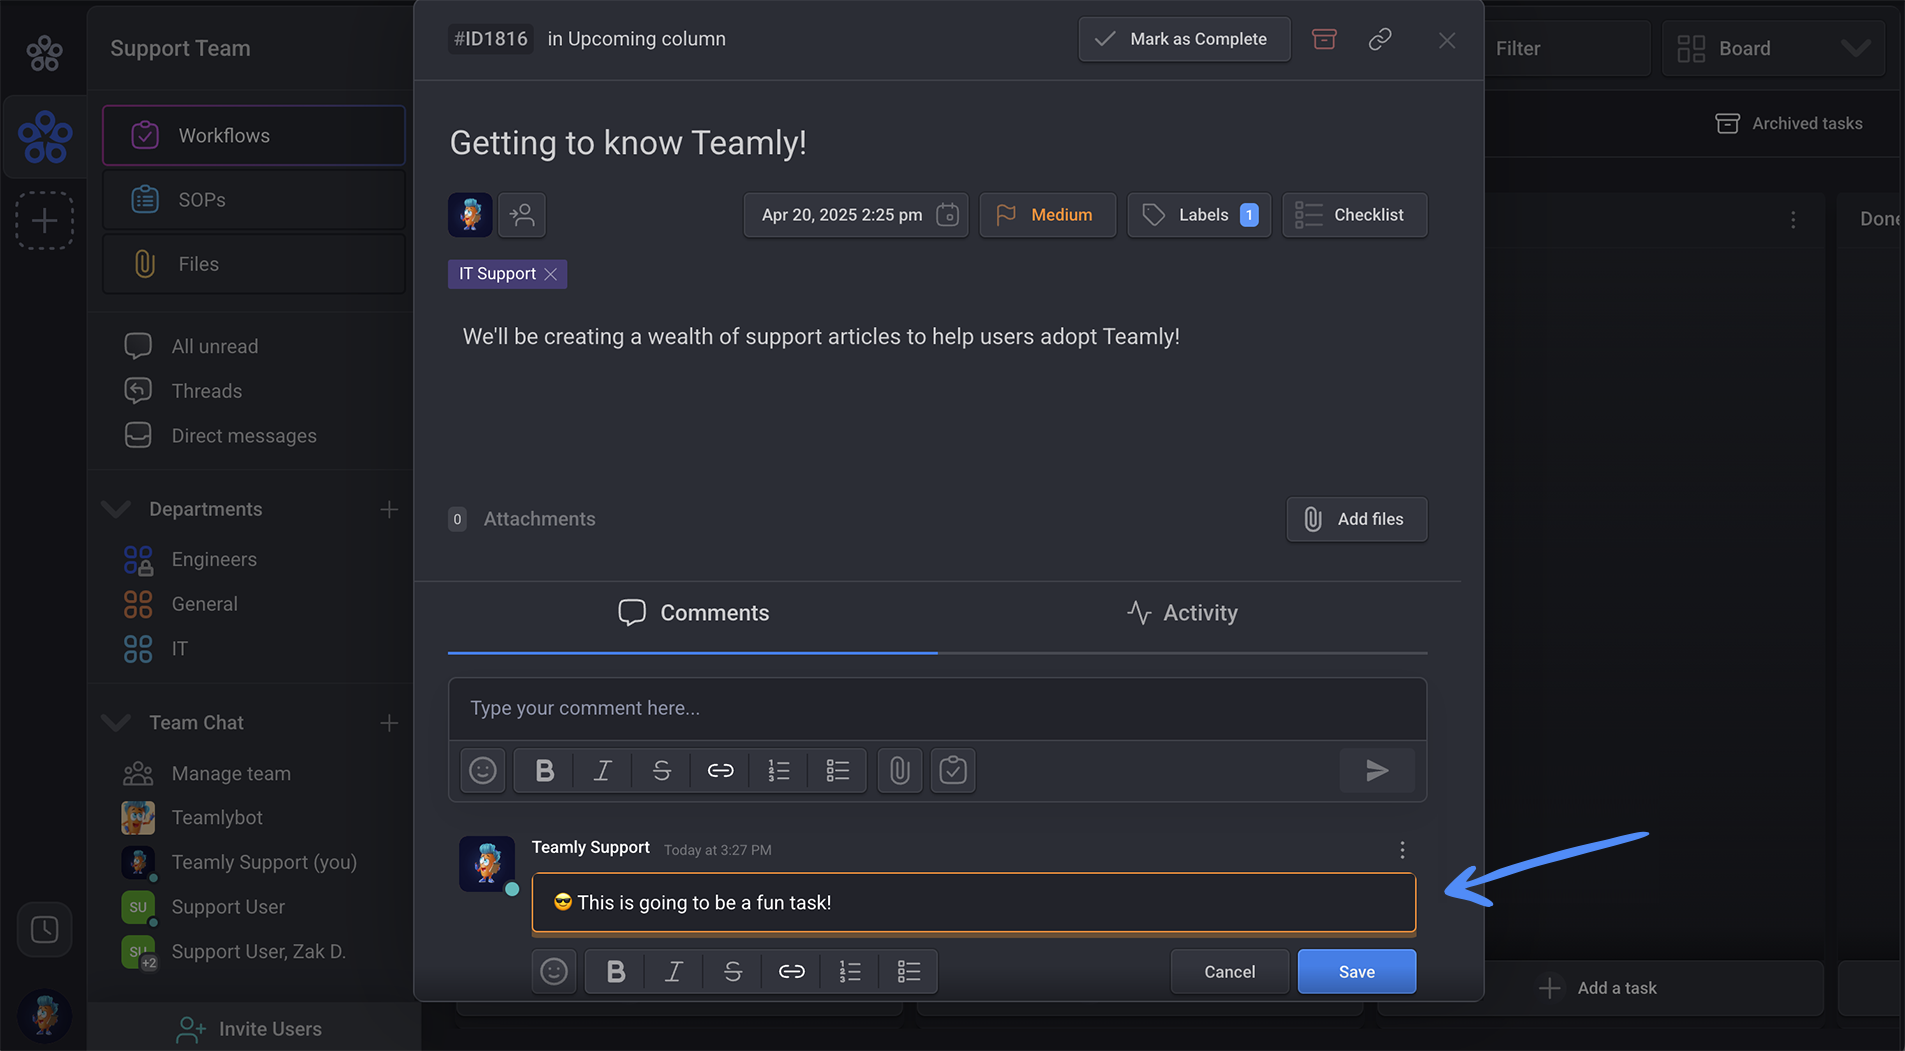Switch to the Activity tab
The height and width of the screenshot is (1051, 1905).
1182,613
